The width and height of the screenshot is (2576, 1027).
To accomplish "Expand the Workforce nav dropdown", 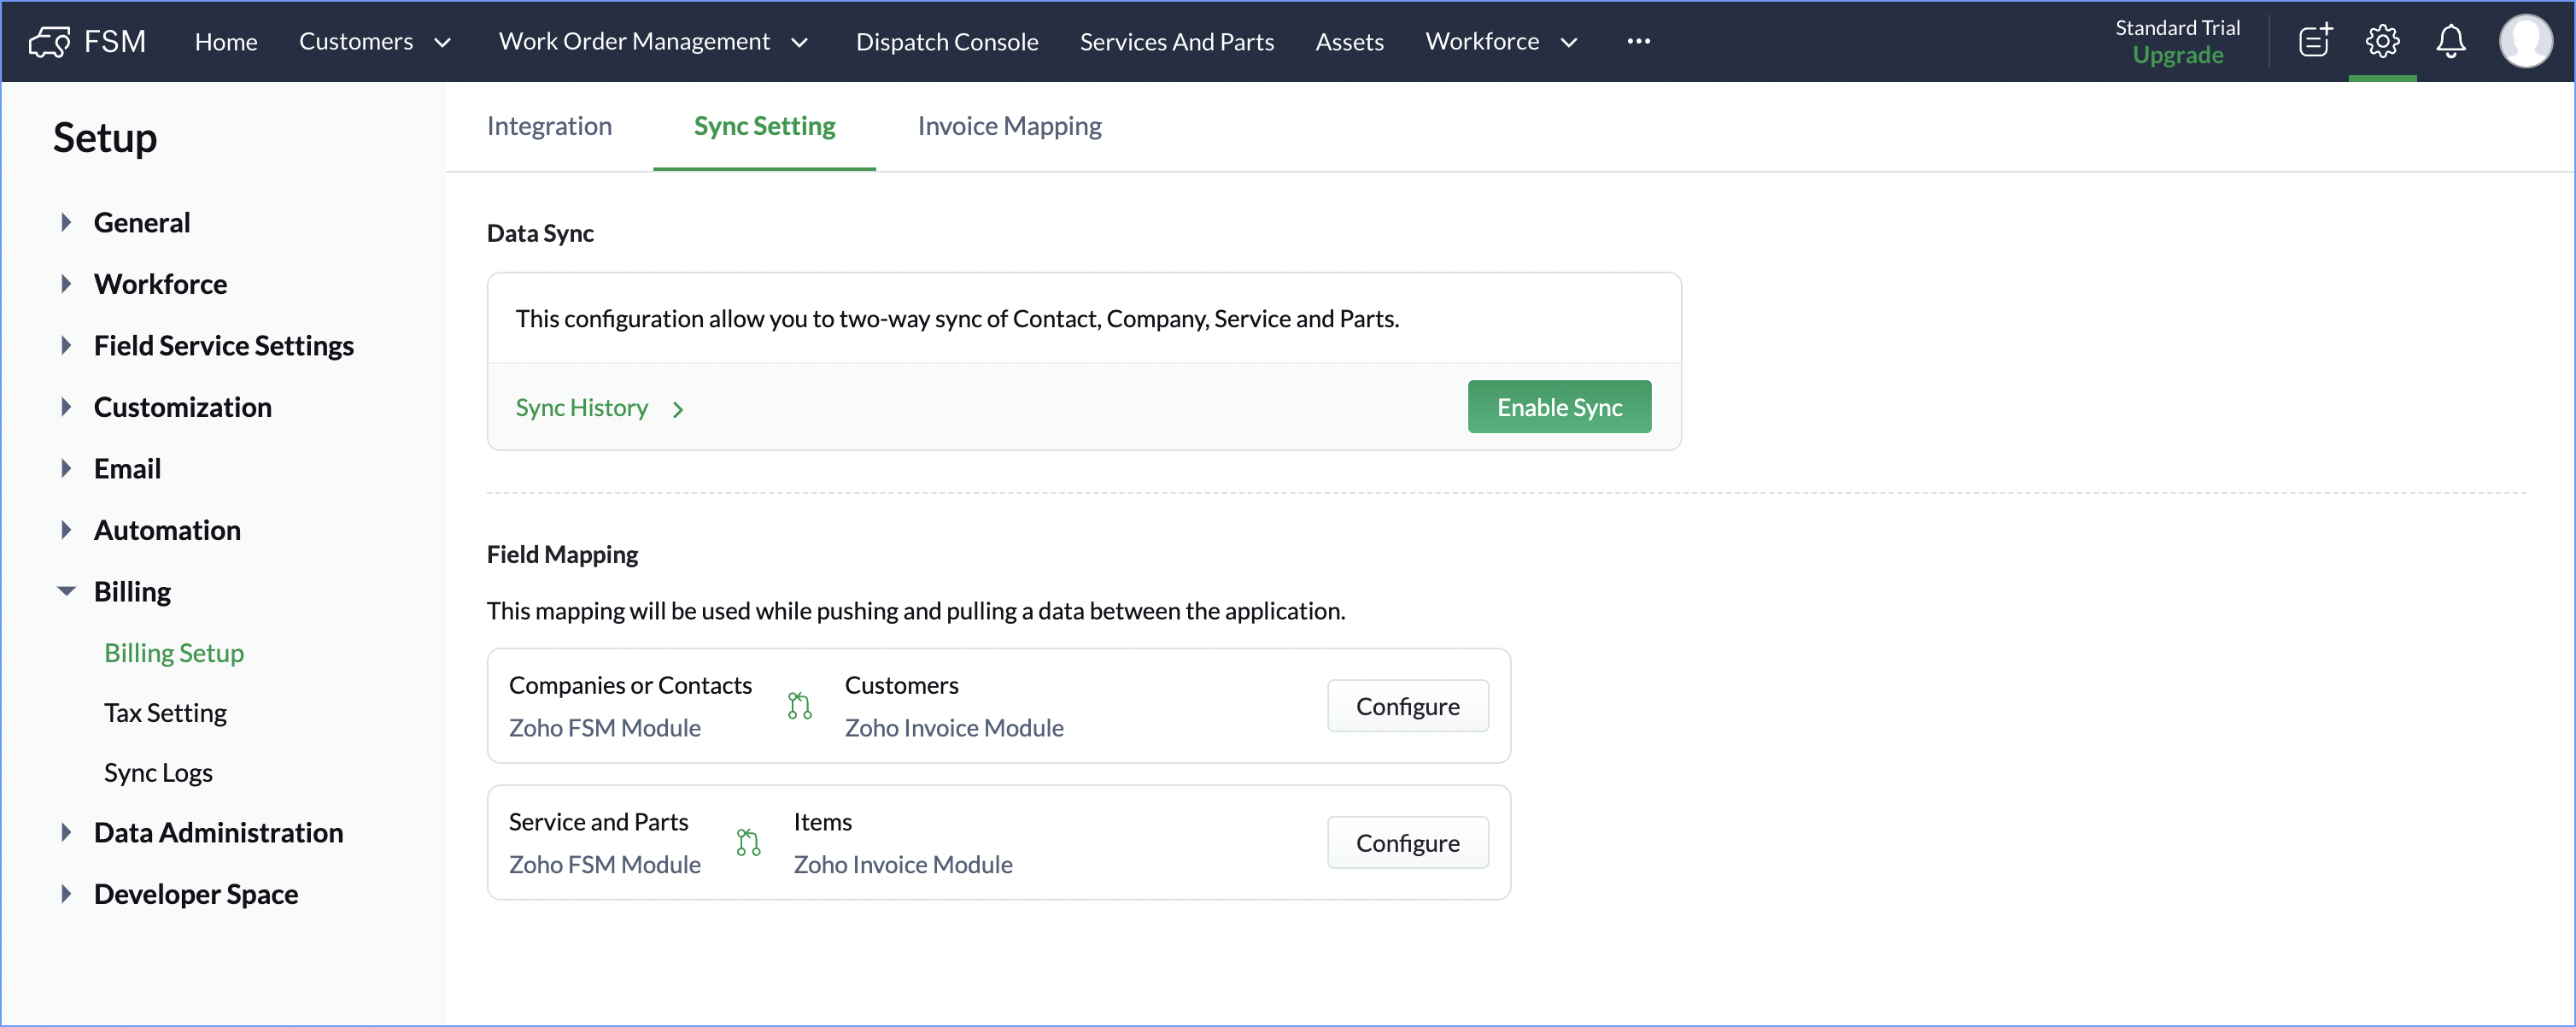I will pyautogui.click(x=1569, y=42).
